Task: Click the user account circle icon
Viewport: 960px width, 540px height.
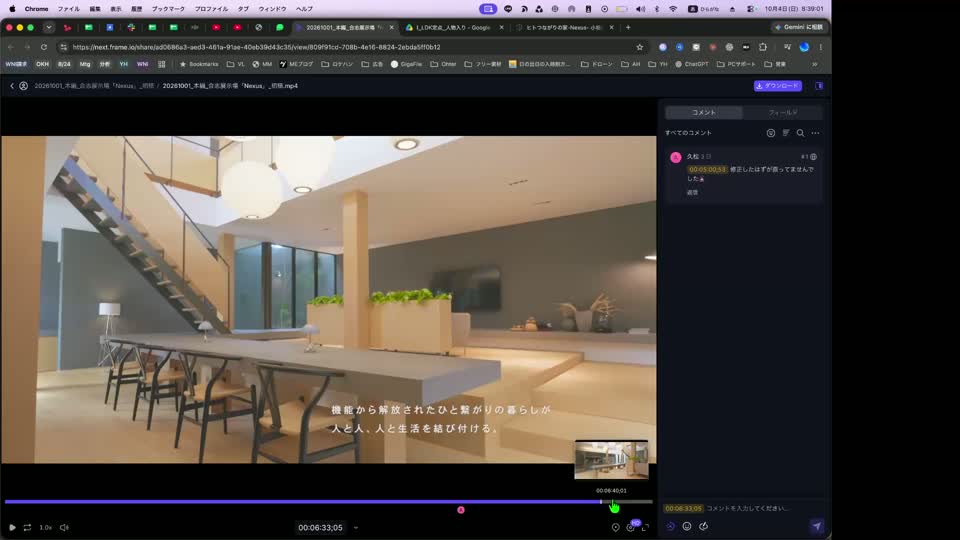Action: point(23,86)
